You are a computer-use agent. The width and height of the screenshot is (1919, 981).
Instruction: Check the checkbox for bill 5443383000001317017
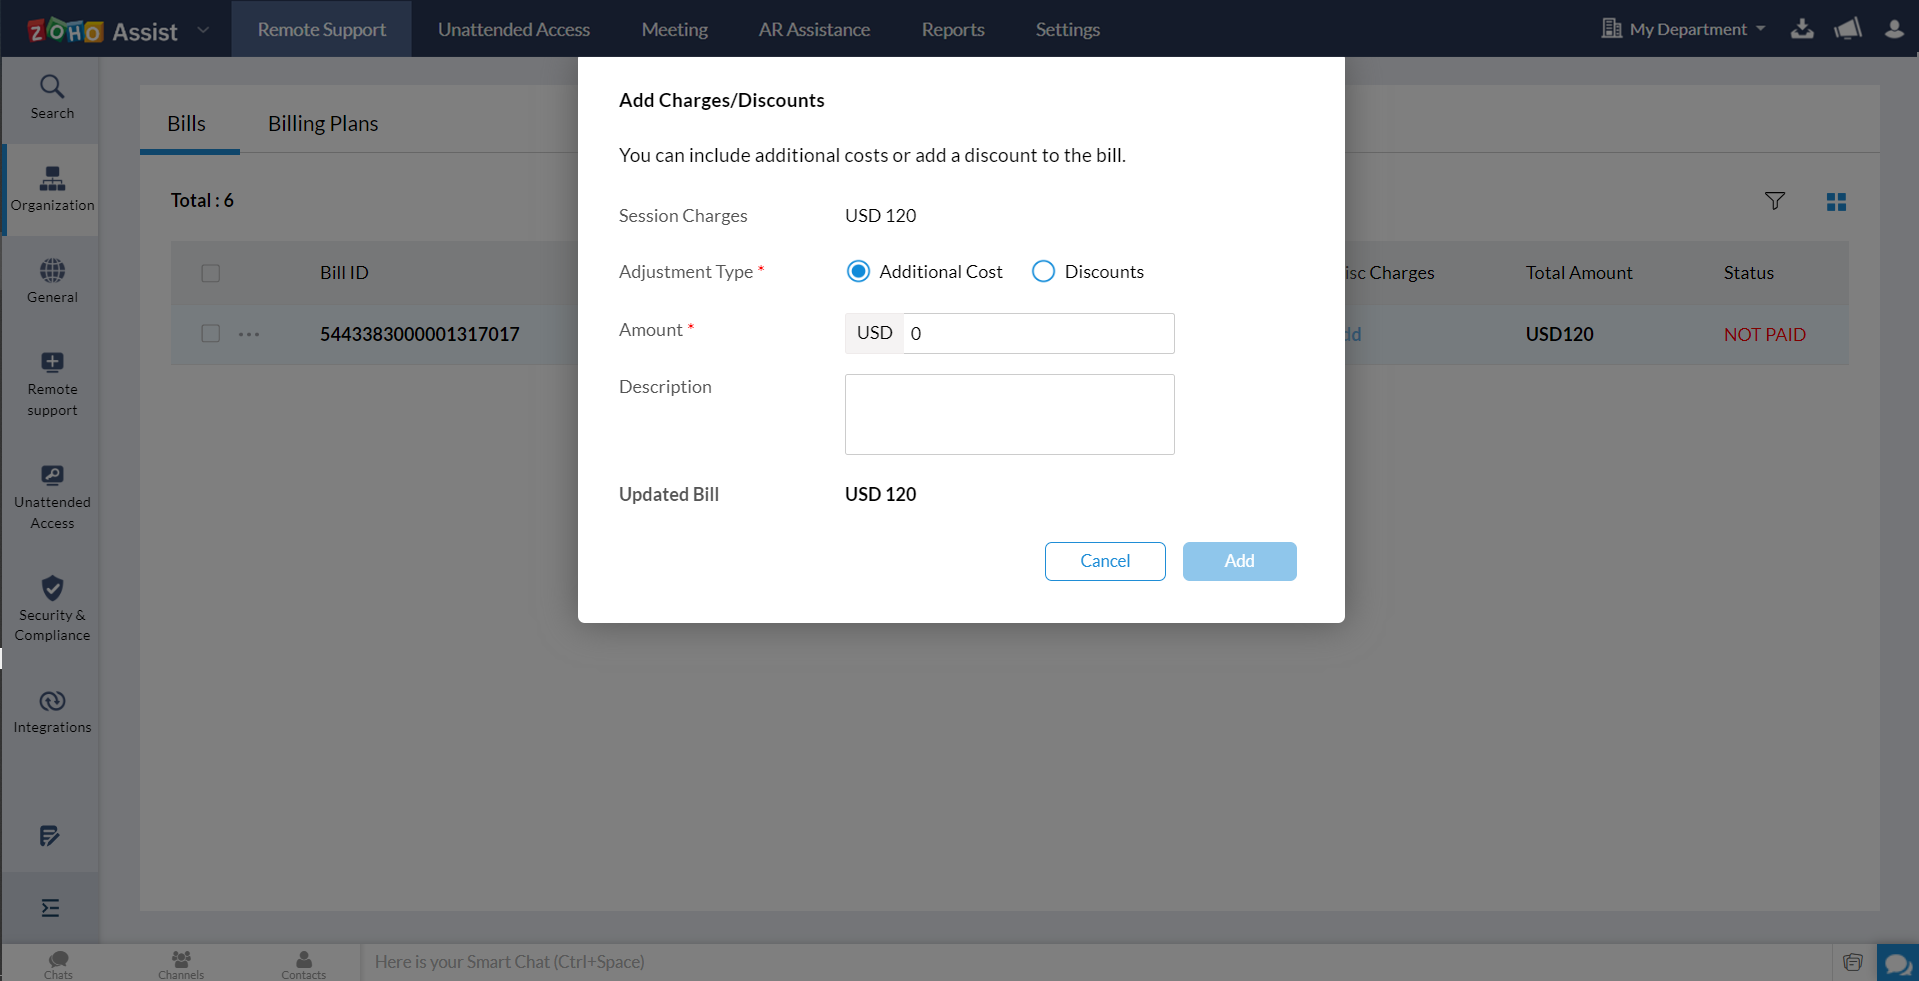point(210,334)
